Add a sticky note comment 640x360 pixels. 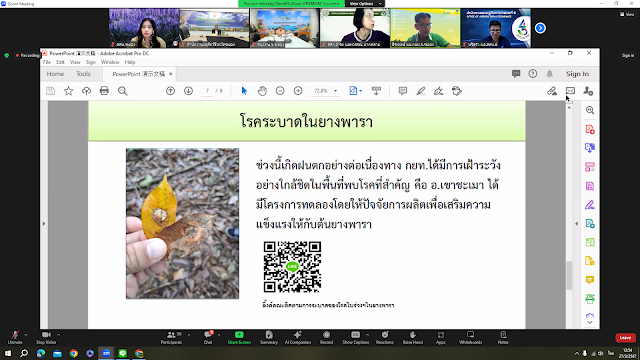tap(402, 91)
